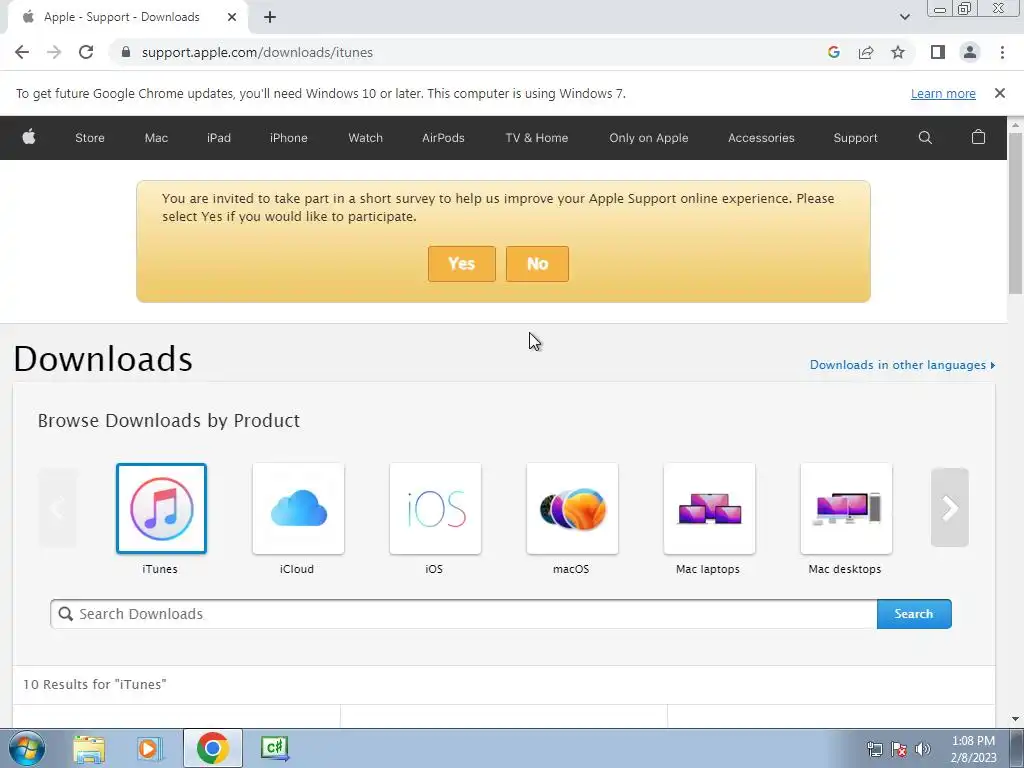Click the padlock site info icon
Image resolution: width=1024 pixels, height=768 pixels.
[126, 52]
